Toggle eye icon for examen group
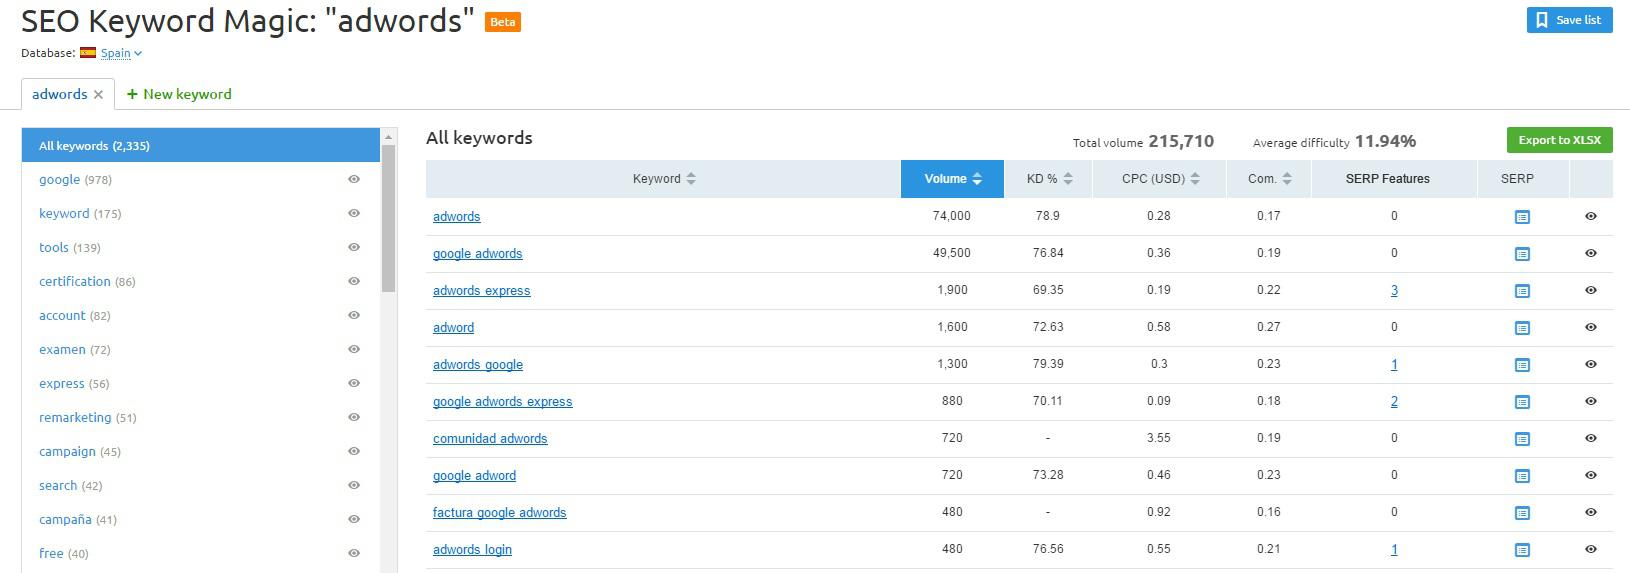Viewport: 1630px width, 573px height. click(354, 349)
